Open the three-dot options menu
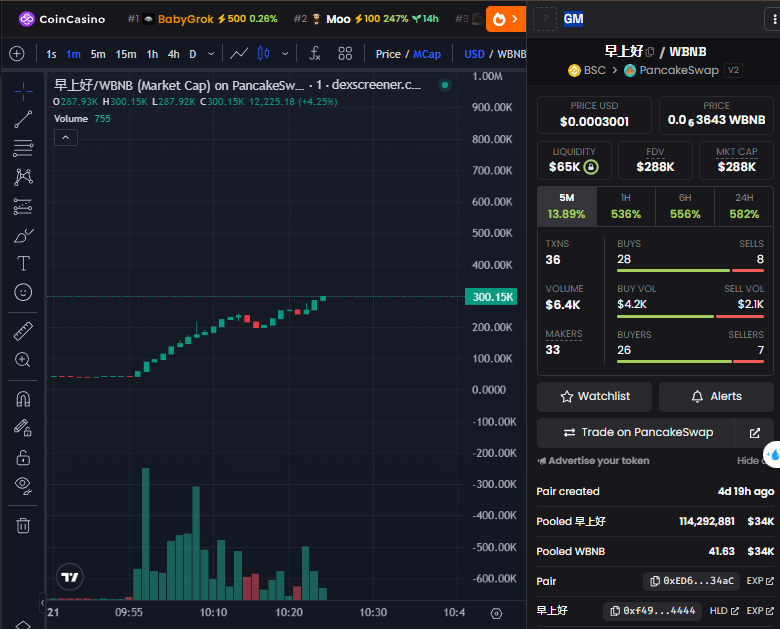The height and width of the screenshot is (629, 780). pos(773,19)
